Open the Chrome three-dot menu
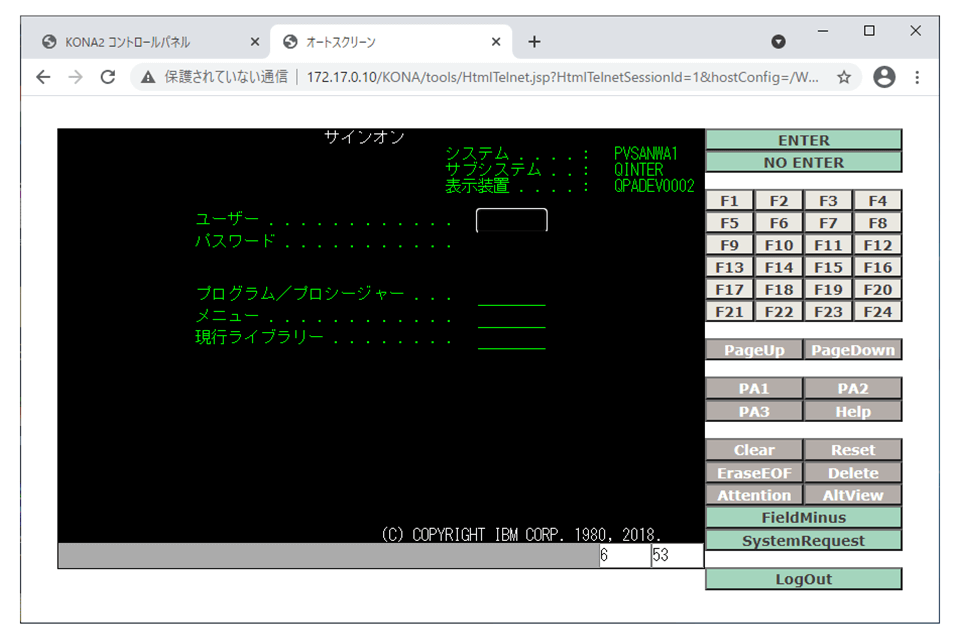This screenshot has height=640, width=960. click(917, 77)
